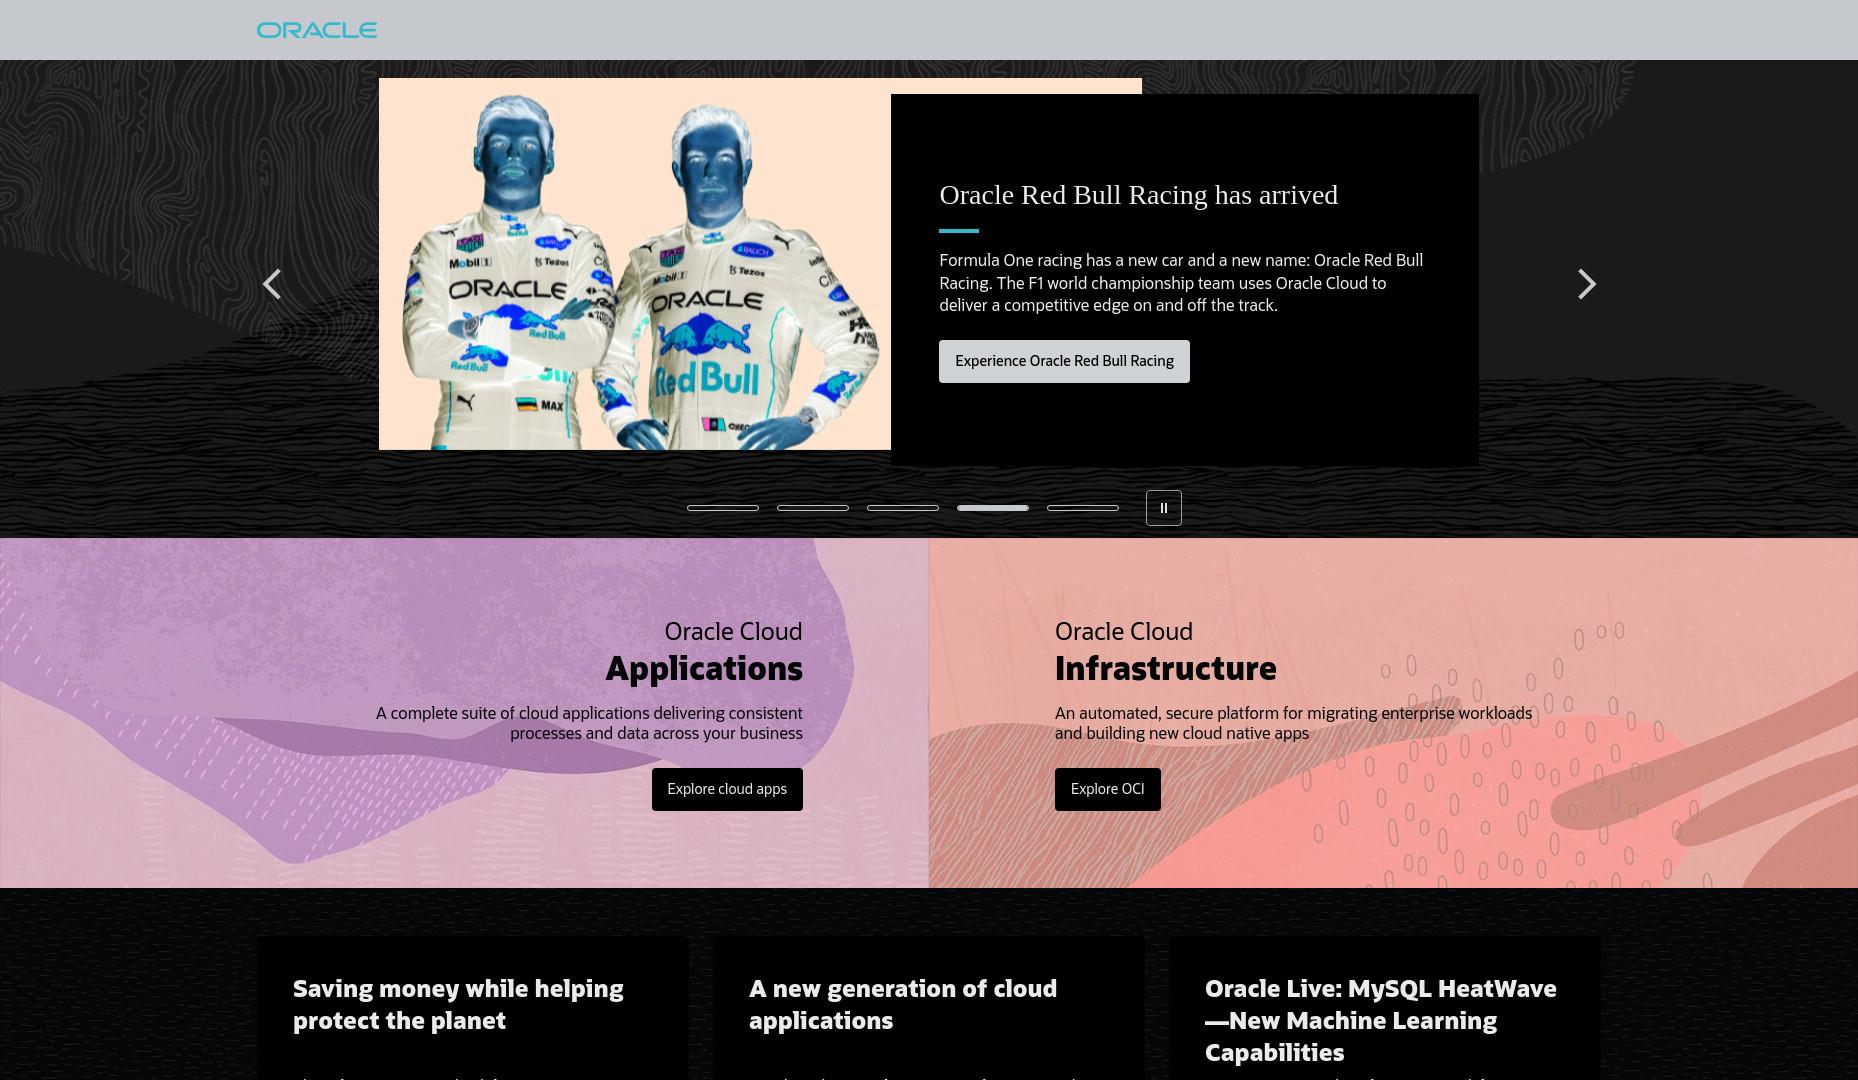
Task: Click Experience Oracle Red Bull Racing button
Action: [1064, 361]
